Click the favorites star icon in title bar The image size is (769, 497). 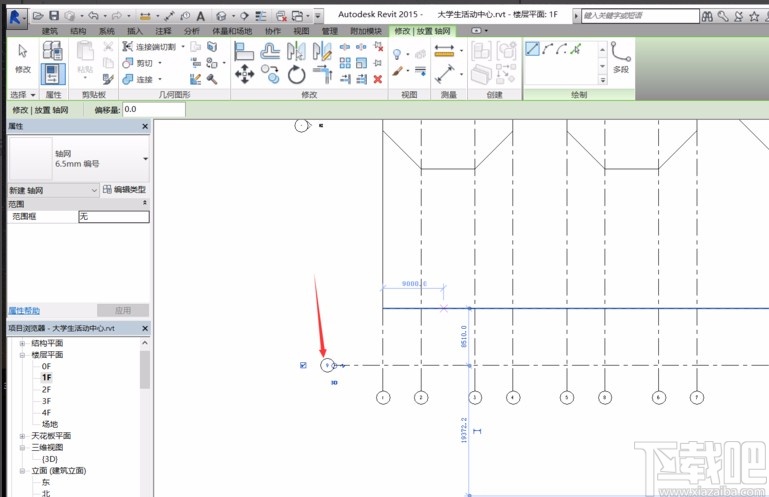coord(754,16)
